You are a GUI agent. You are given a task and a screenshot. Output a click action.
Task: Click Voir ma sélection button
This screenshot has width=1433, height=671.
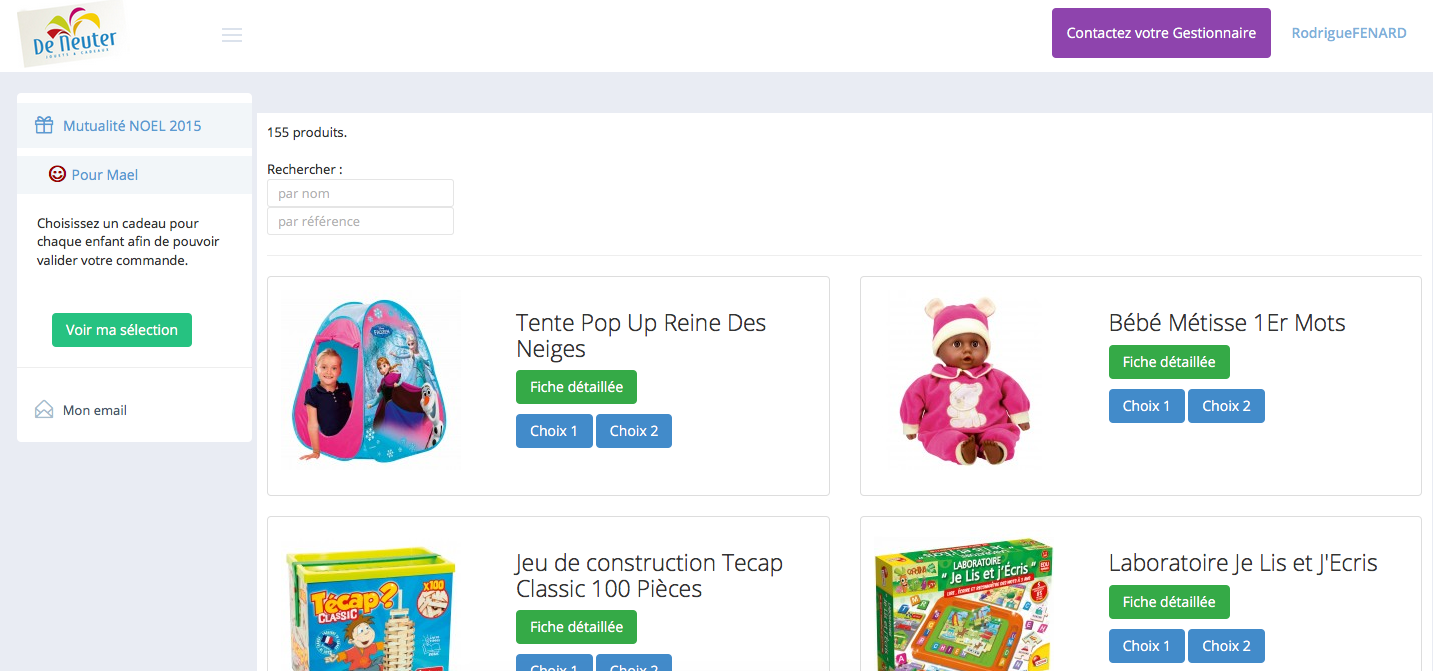coord(122,330)
